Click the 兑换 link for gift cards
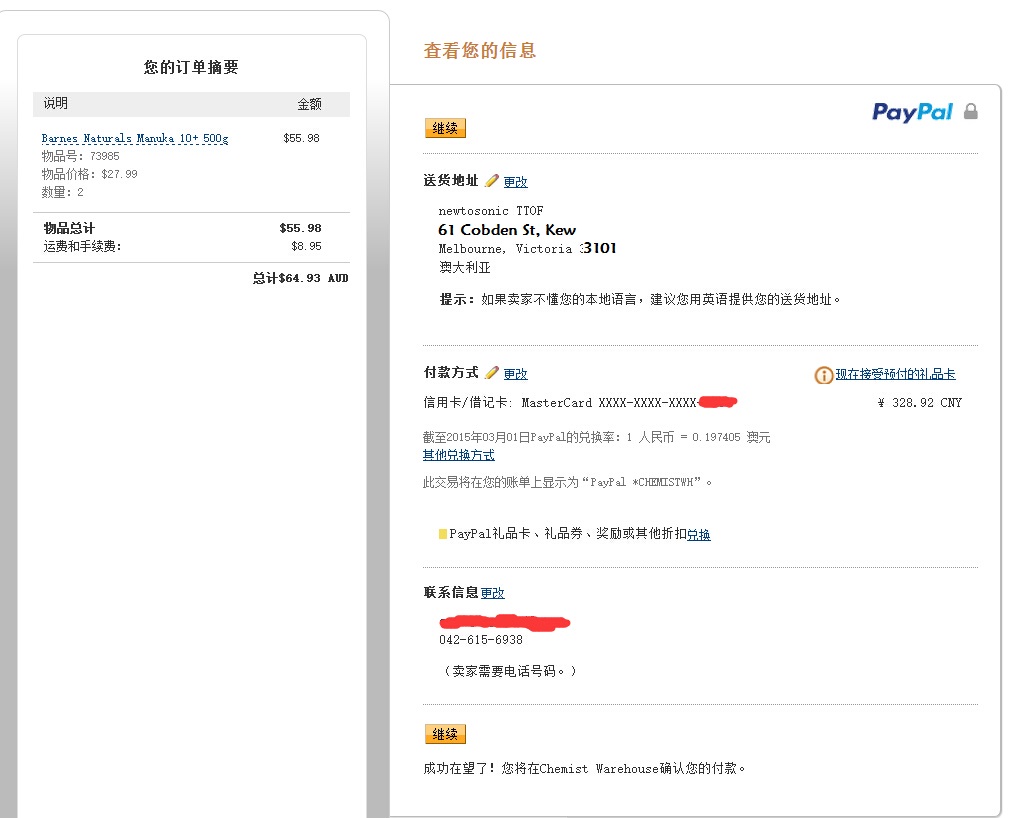The height and width of the screenshot is (818, 1024). coord(699,535)
